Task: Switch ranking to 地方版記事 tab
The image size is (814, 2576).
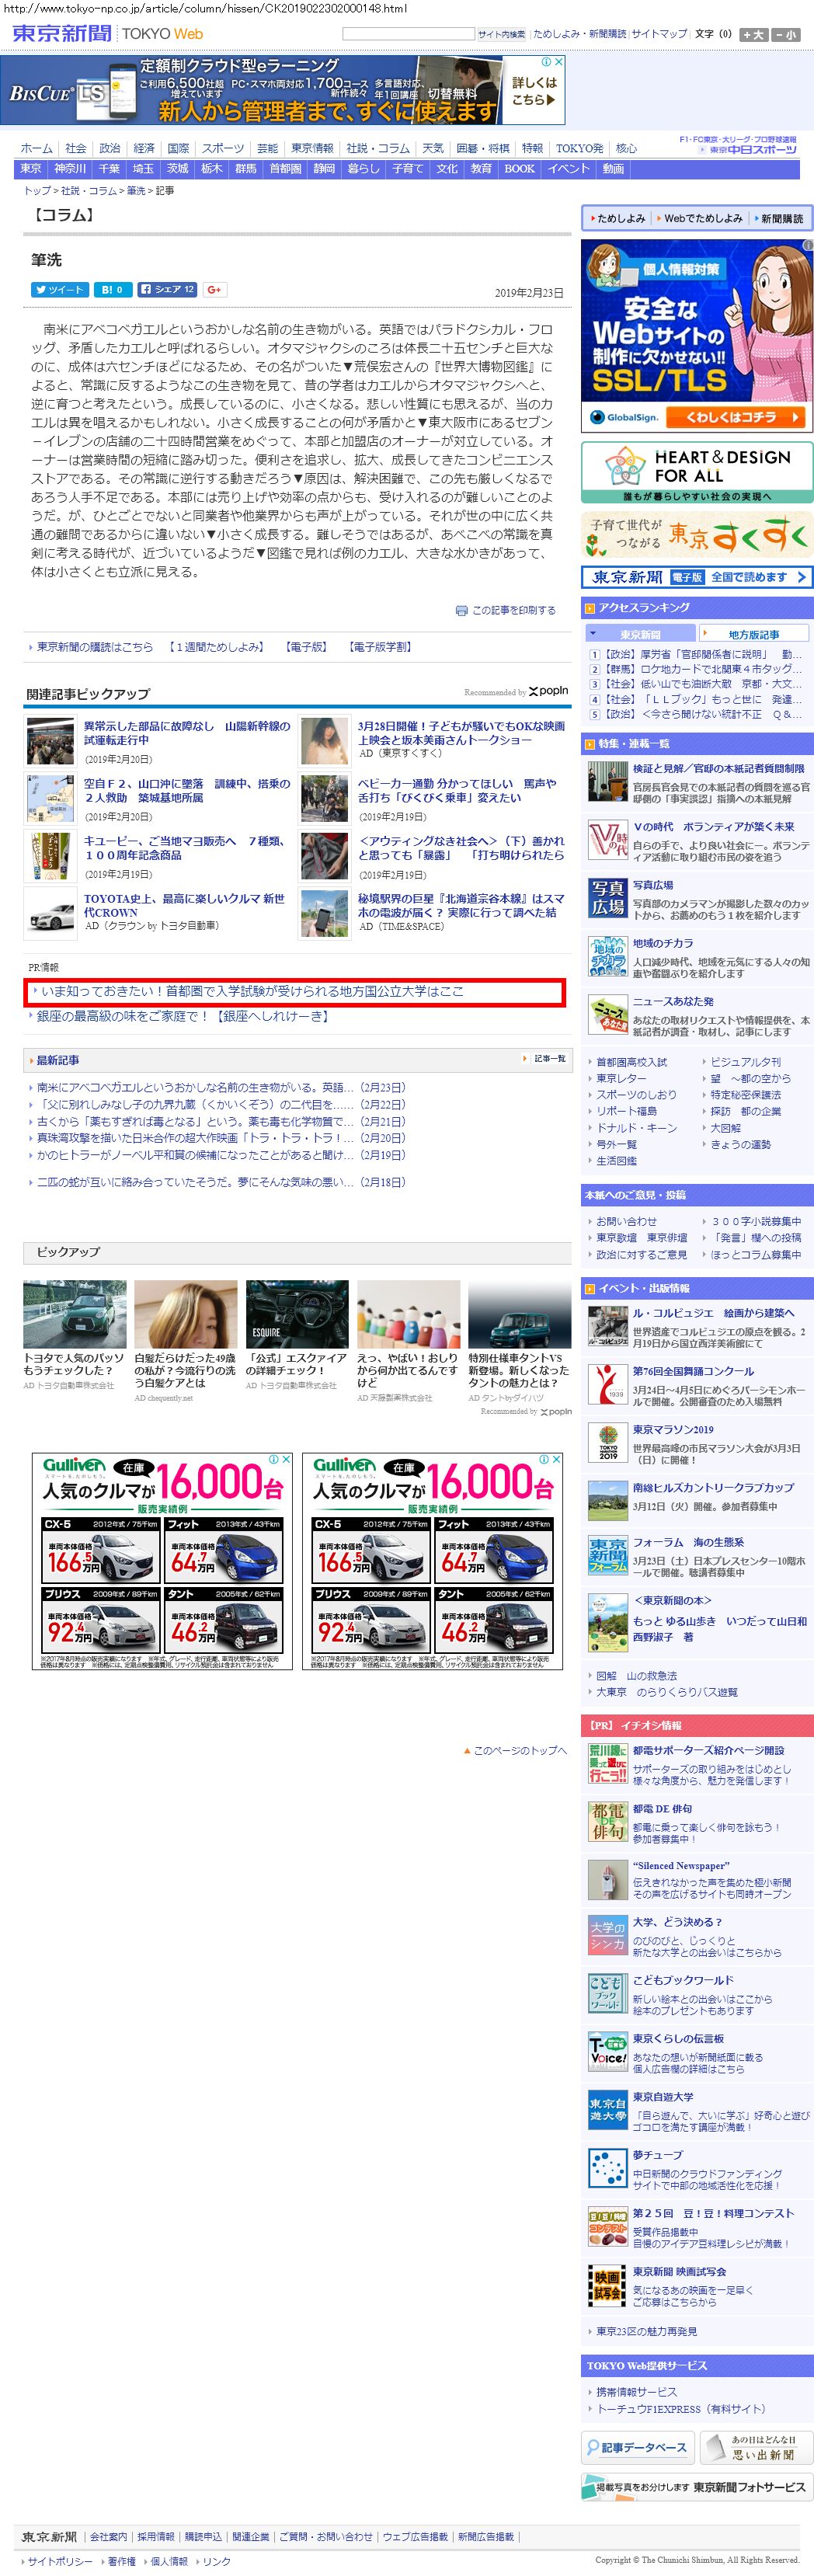Action: tap(753, 634)
